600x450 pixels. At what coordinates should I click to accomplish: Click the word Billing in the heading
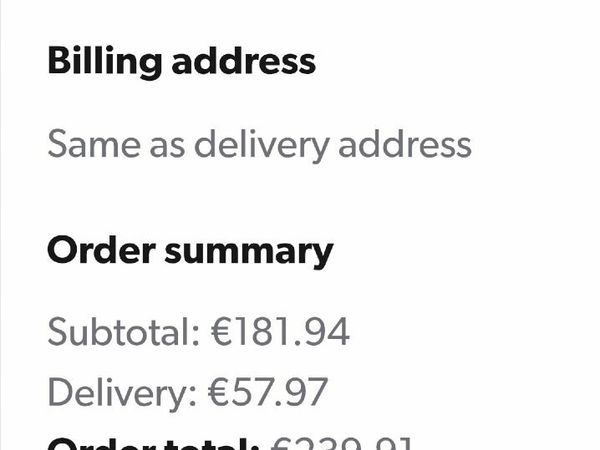tap(104, 62)
